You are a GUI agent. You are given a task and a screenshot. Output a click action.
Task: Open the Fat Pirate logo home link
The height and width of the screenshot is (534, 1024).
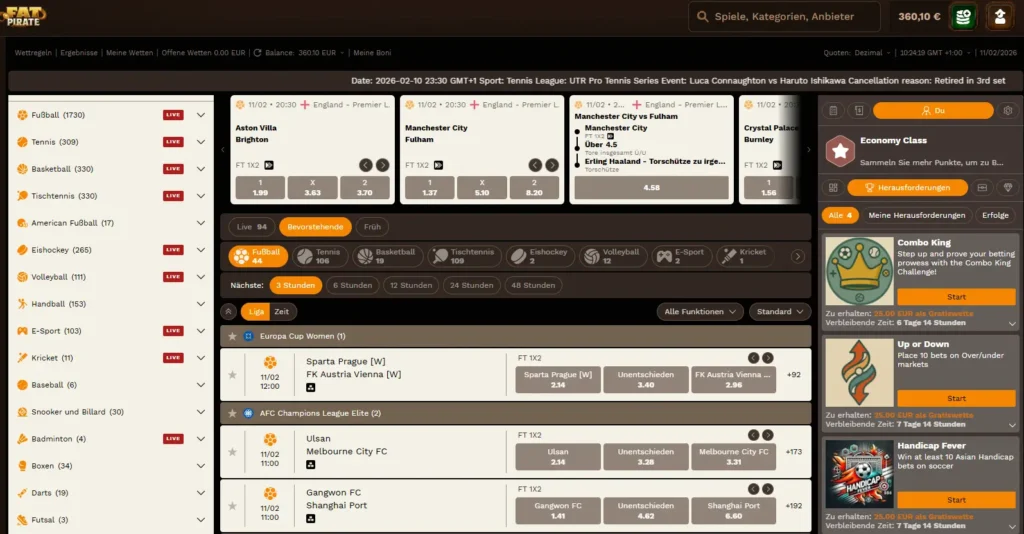[x=24, y=16]
